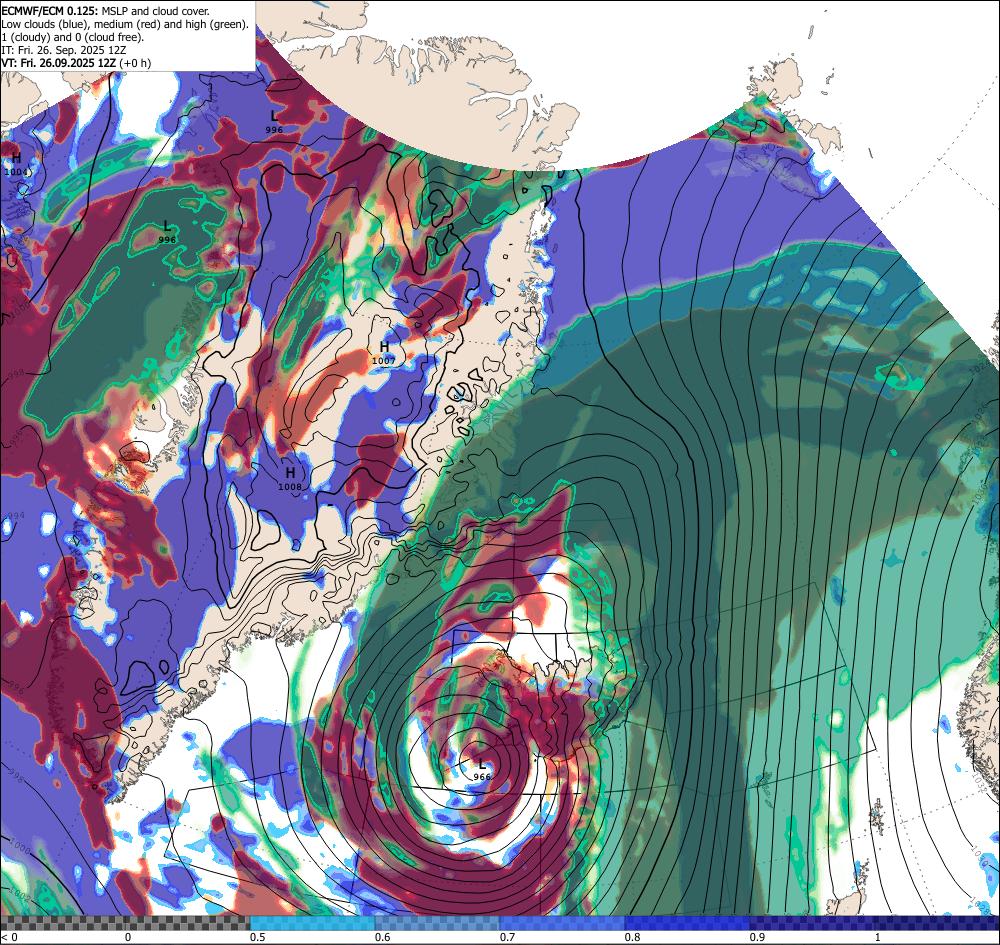The height and width of the screenshot is (945, 1000).
Task: Click the 'Low clouds (blue), medium (red)' legend line
Action: [x=125, y=24]
